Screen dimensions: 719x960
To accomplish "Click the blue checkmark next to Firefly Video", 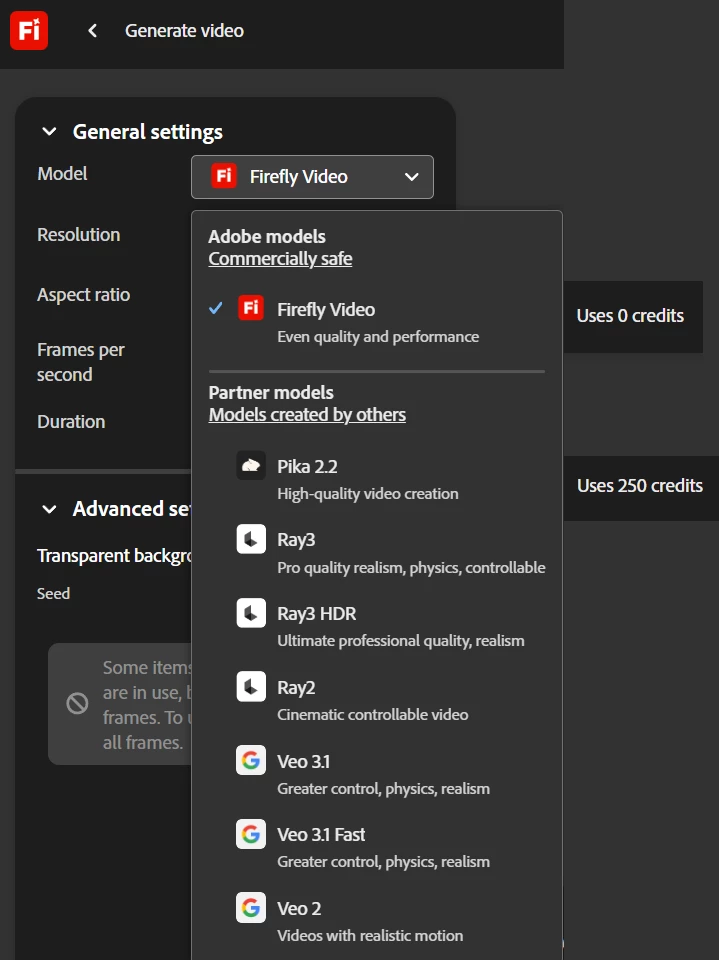I will (216, 308).
